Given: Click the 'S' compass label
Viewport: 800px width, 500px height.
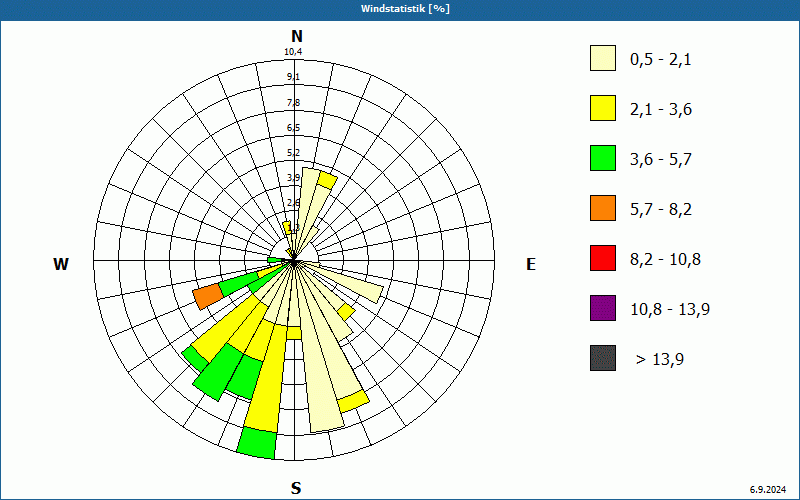Looking at the screenshot, I should [x=296, y=488].
